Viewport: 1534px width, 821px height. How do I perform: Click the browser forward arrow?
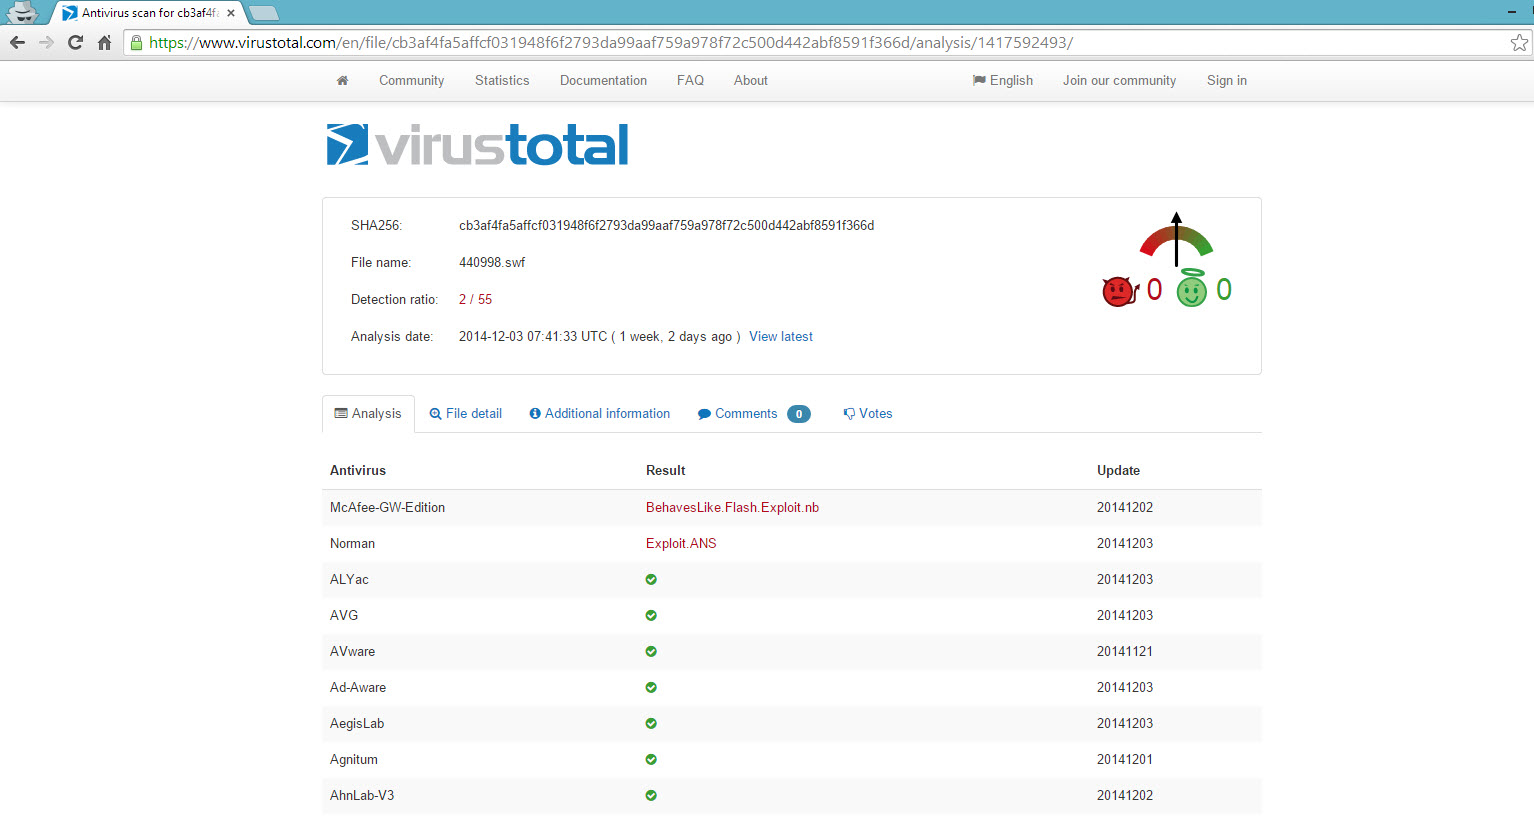46,42
